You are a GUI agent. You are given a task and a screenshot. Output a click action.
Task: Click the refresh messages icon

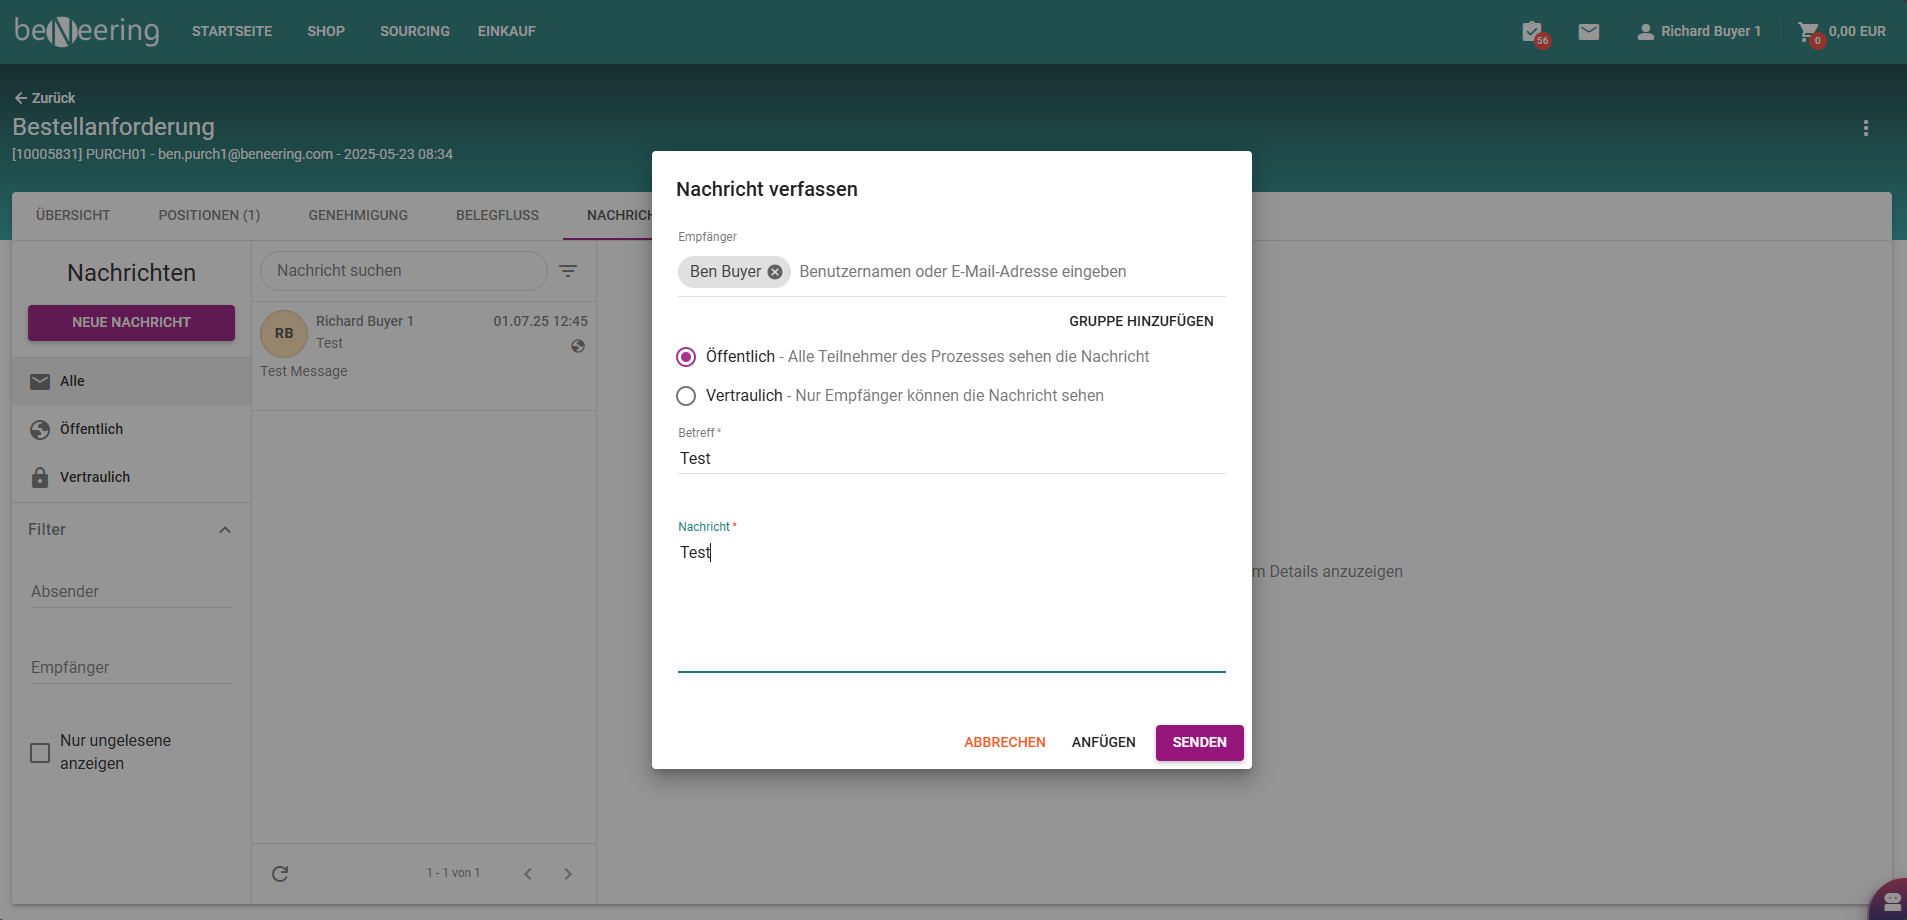click(280, 874)
